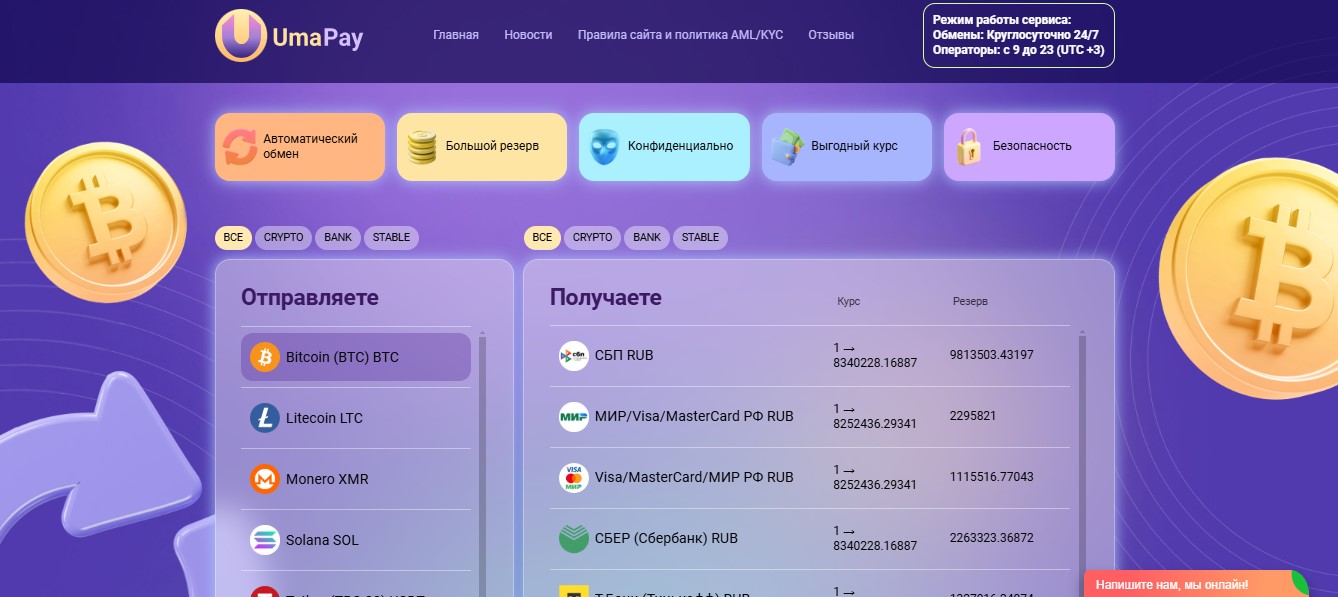This screenshot has width=1338, height=597.
Task: Open the Отзывы page
Action: click(831, 35)
